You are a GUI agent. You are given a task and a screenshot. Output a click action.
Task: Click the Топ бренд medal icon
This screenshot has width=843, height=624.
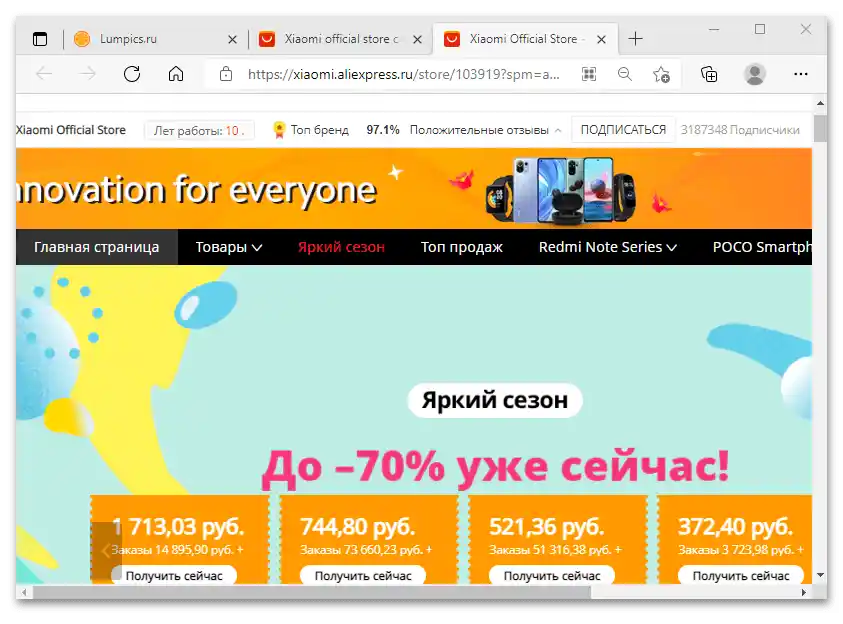click(279, 130)
